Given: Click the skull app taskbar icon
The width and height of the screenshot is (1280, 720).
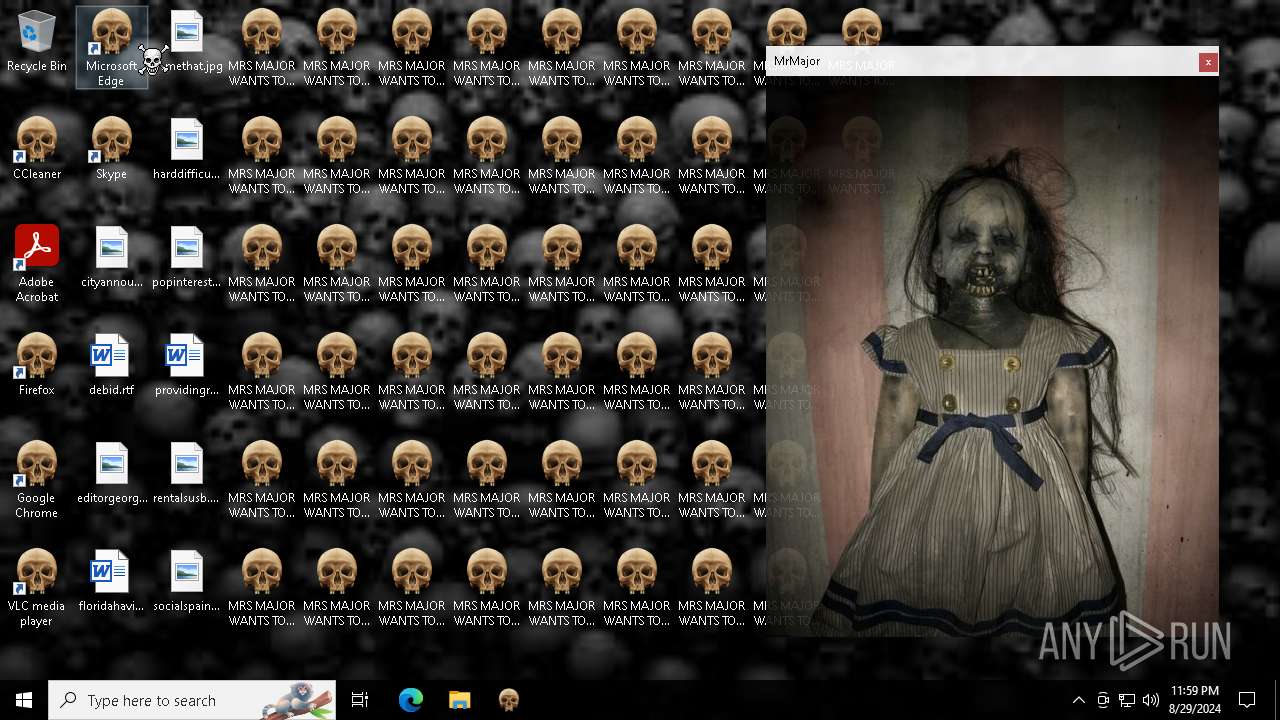Looking at the screenshot, I should [508, 700].
